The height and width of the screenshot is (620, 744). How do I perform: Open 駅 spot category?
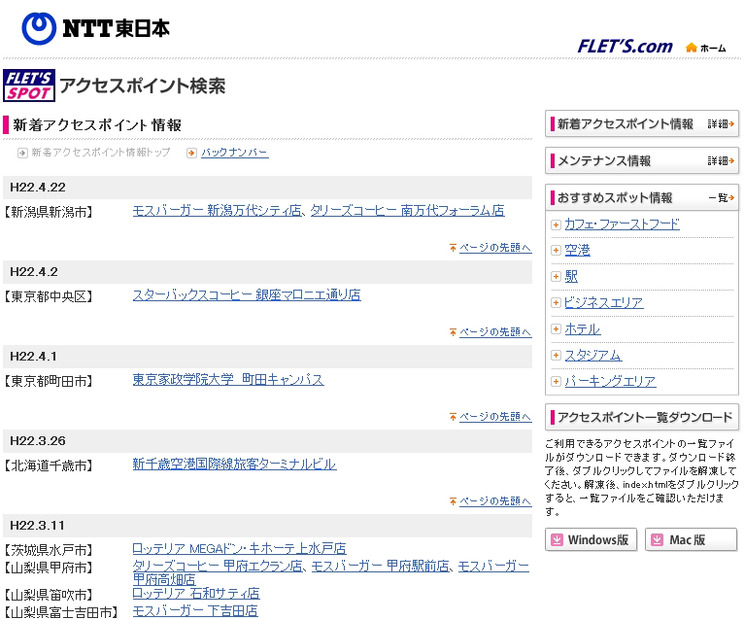point(571,277)
